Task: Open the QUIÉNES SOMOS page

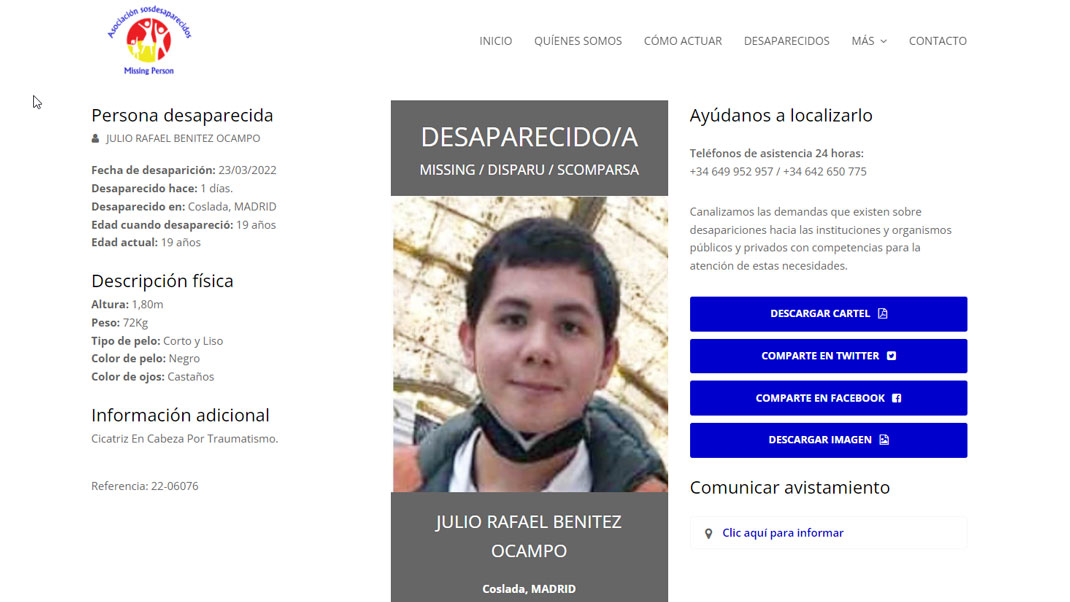Action: 578,41
